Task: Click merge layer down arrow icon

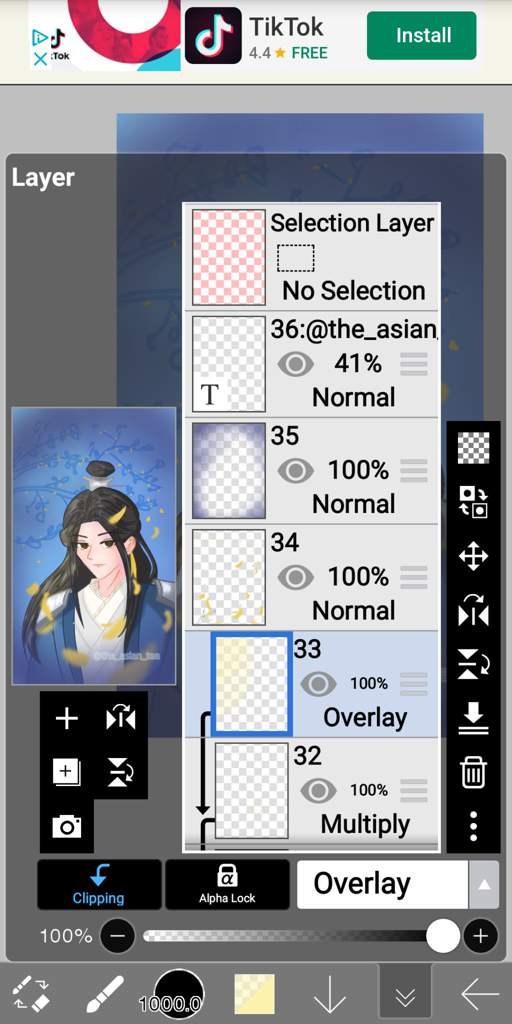Action: click(x=473, y=718)
